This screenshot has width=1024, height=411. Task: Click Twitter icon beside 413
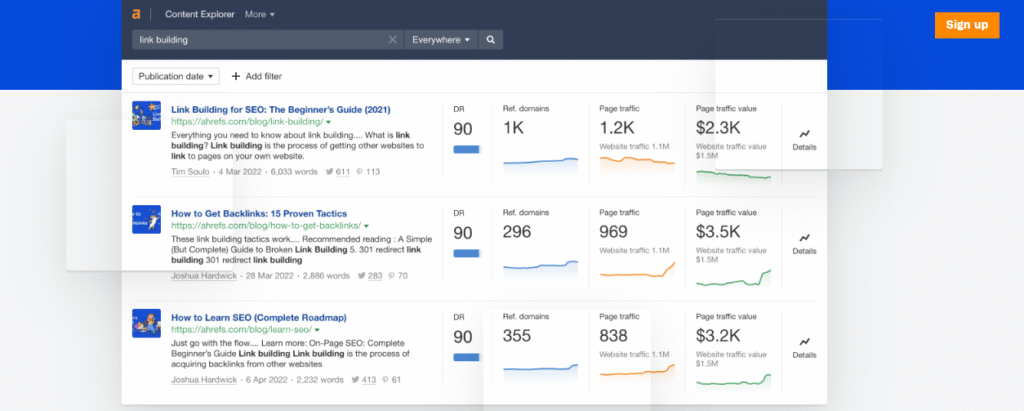click(x=355, y=380)
